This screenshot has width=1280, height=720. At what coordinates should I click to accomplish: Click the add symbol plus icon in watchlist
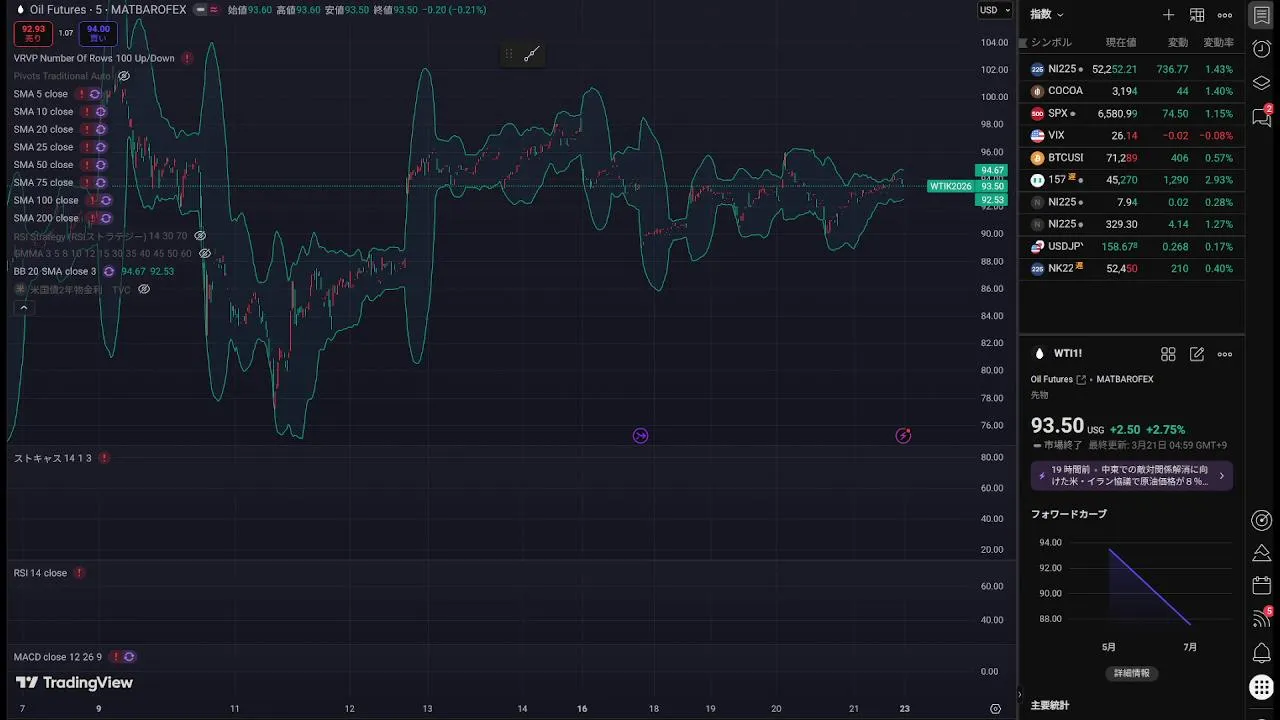(x=1168, y=15)
